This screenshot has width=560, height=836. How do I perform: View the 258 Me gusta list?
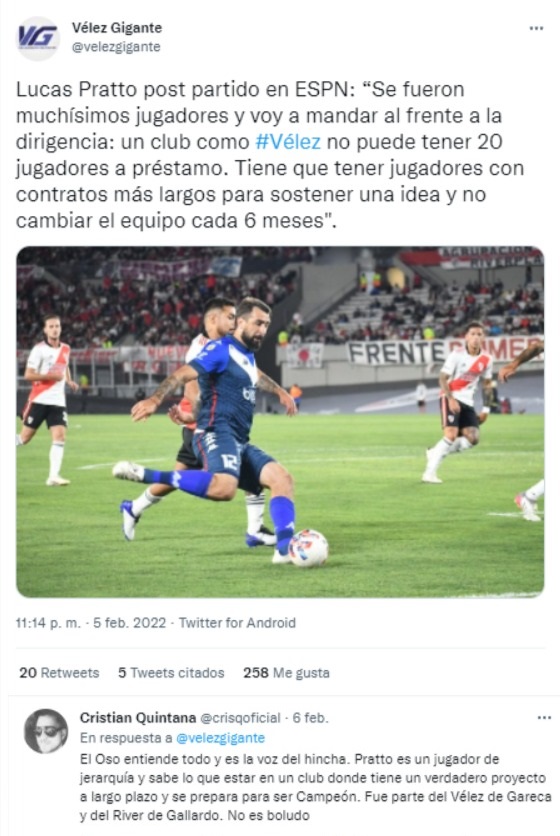pos(286,673)
